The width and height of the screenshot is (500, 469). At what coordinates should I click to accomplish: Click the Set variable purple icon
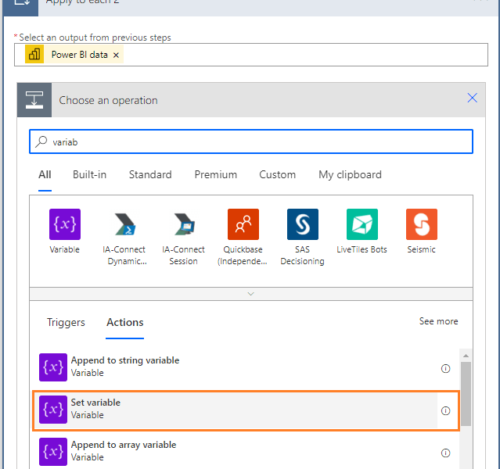(x=53, y=409)
